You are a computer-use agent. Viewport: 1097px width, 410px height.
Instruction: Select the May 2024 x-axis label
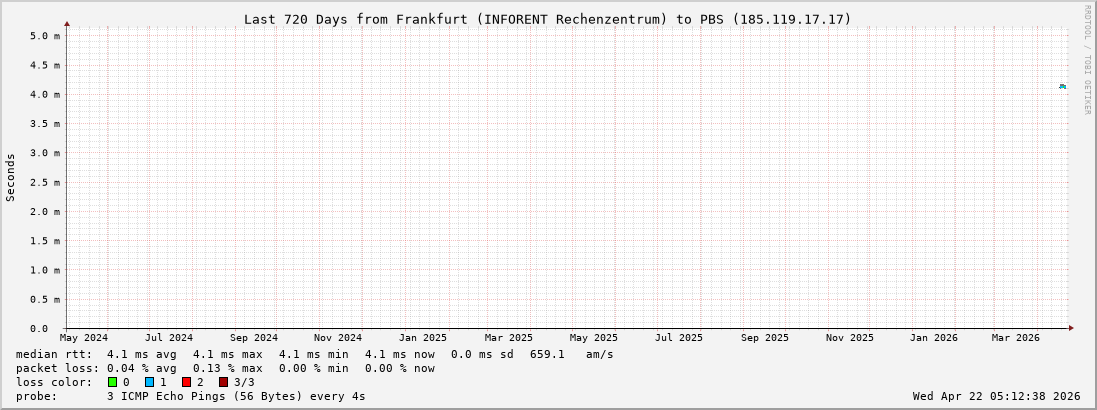[x=84, y=338]
